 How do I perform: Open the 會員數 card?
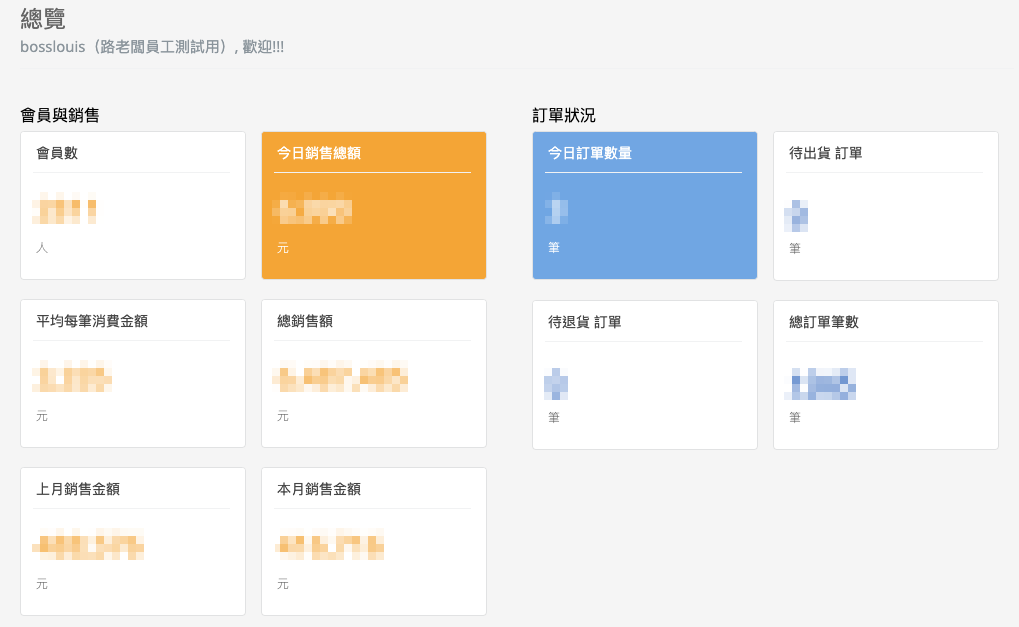(133, 205)
